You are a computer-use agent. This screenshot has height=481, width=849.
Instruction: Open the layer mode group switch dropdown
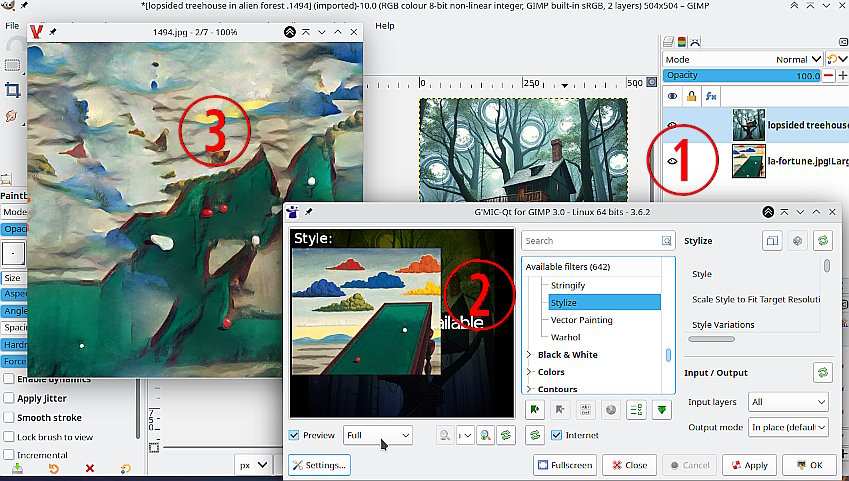coord(837,59)
